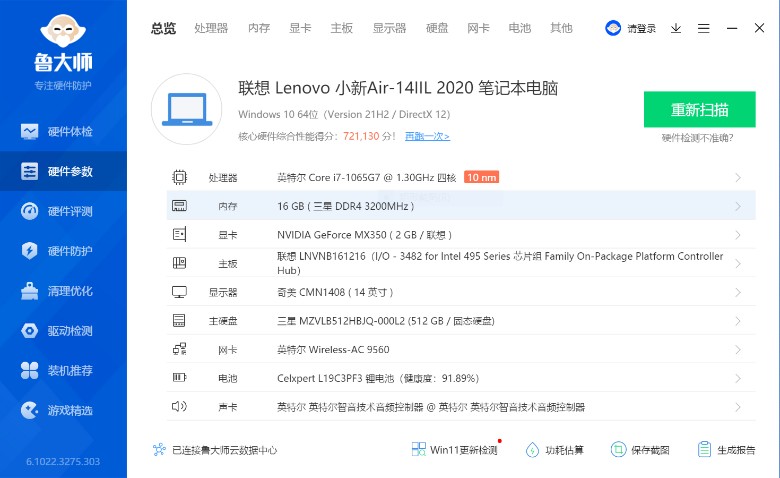The width and height of the screenshot is (780, 478).
Task: Click the green 重新扫描 button
Action: [x=699, y=109]
